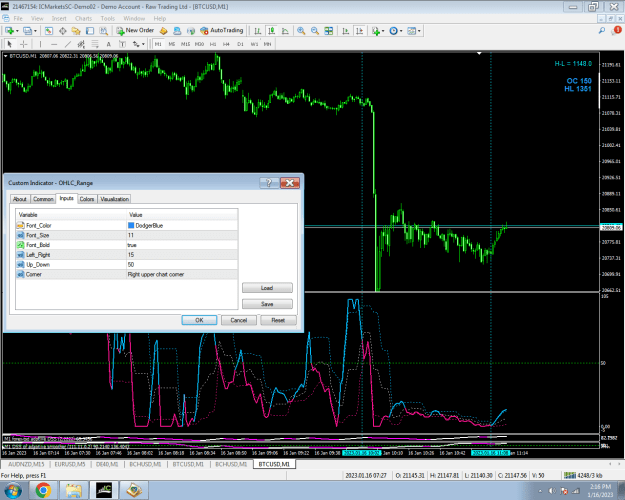Click the Zoom In magnifier icon
Screen dimensions: 625x500
301,31
